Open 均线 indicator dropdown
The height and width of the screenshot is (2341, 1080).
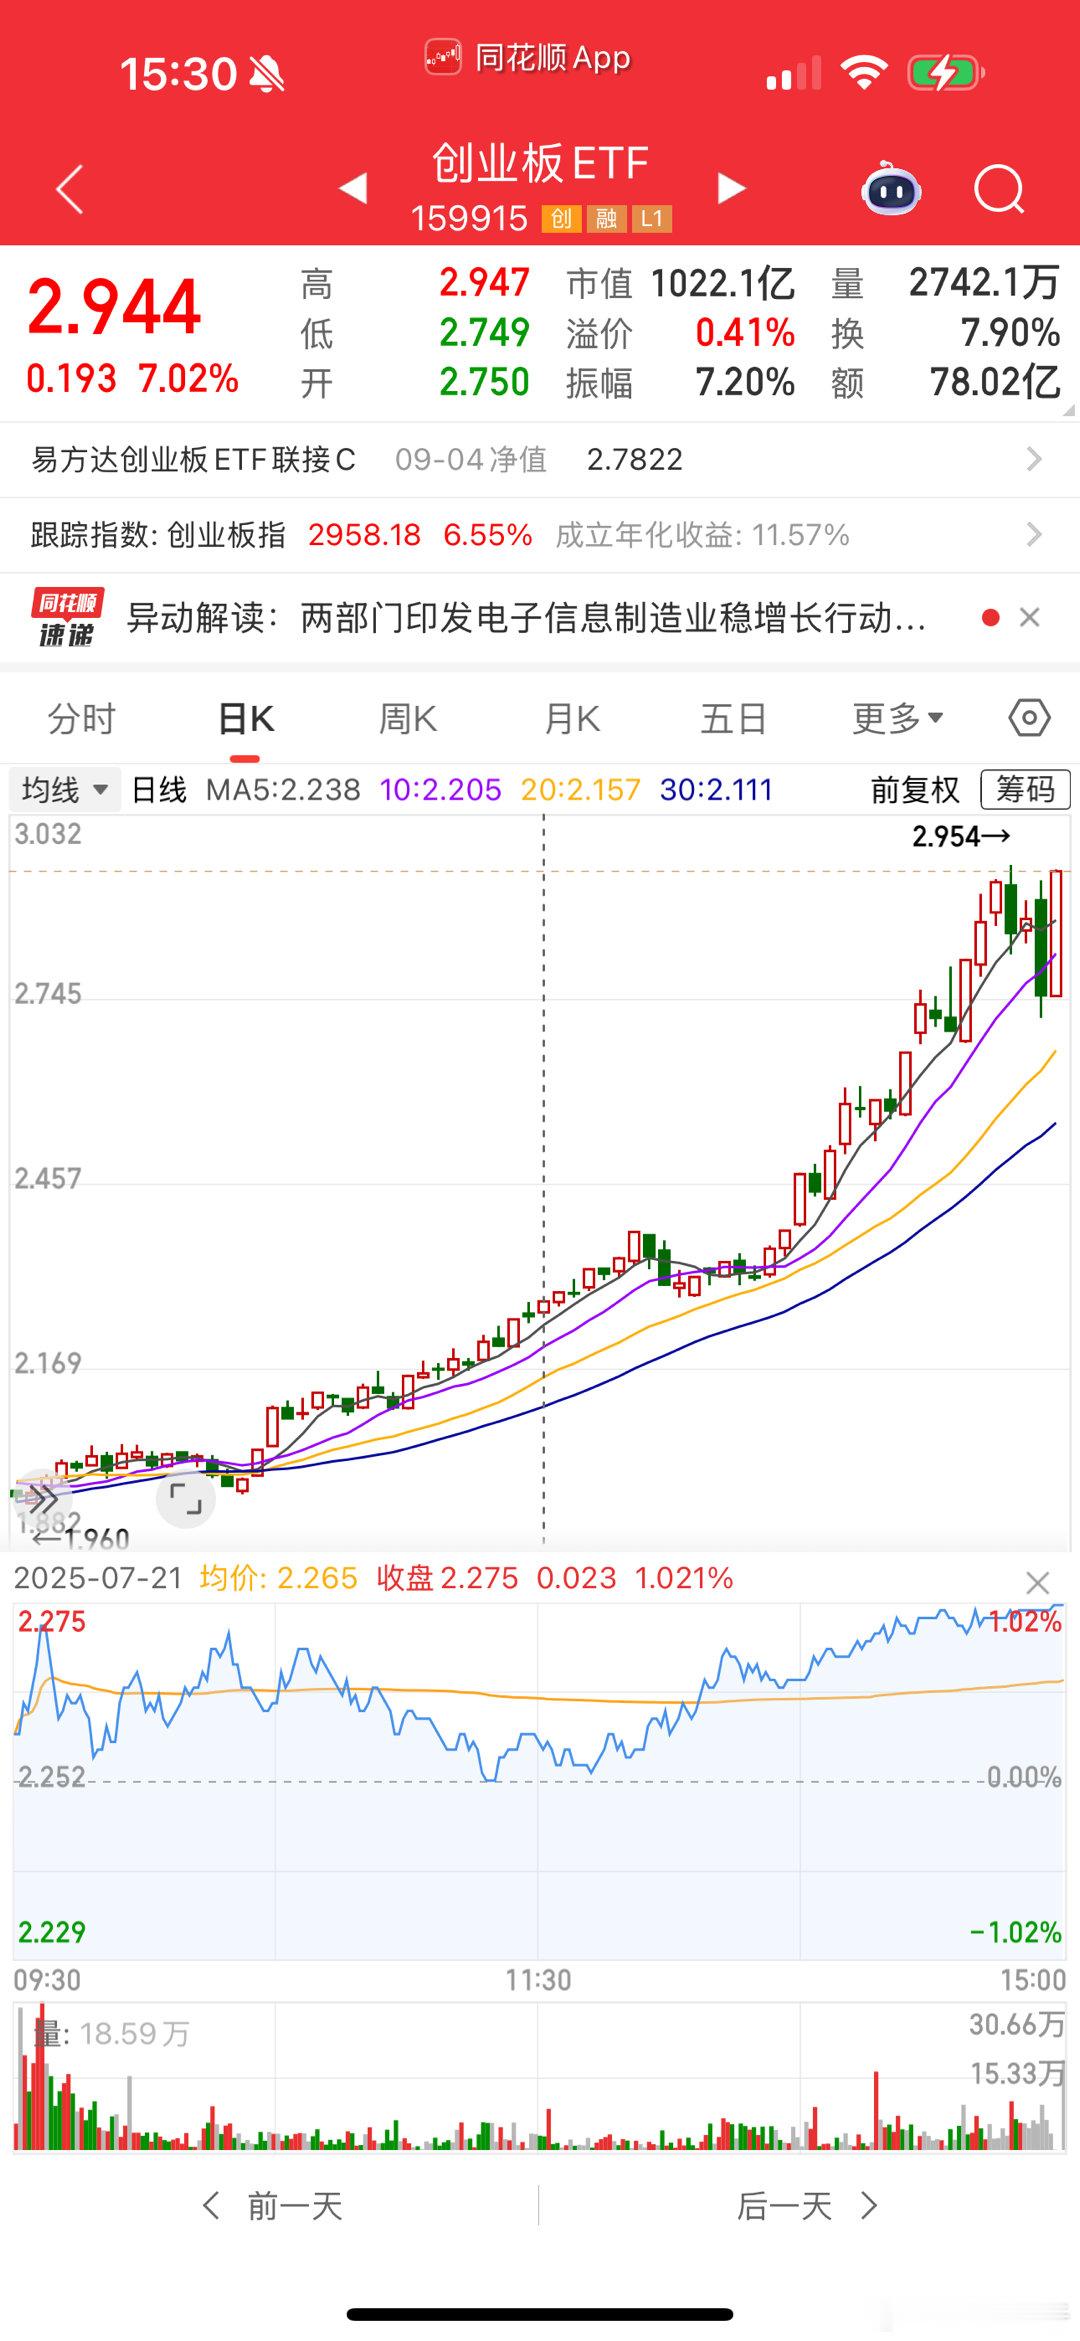(65, 789)
